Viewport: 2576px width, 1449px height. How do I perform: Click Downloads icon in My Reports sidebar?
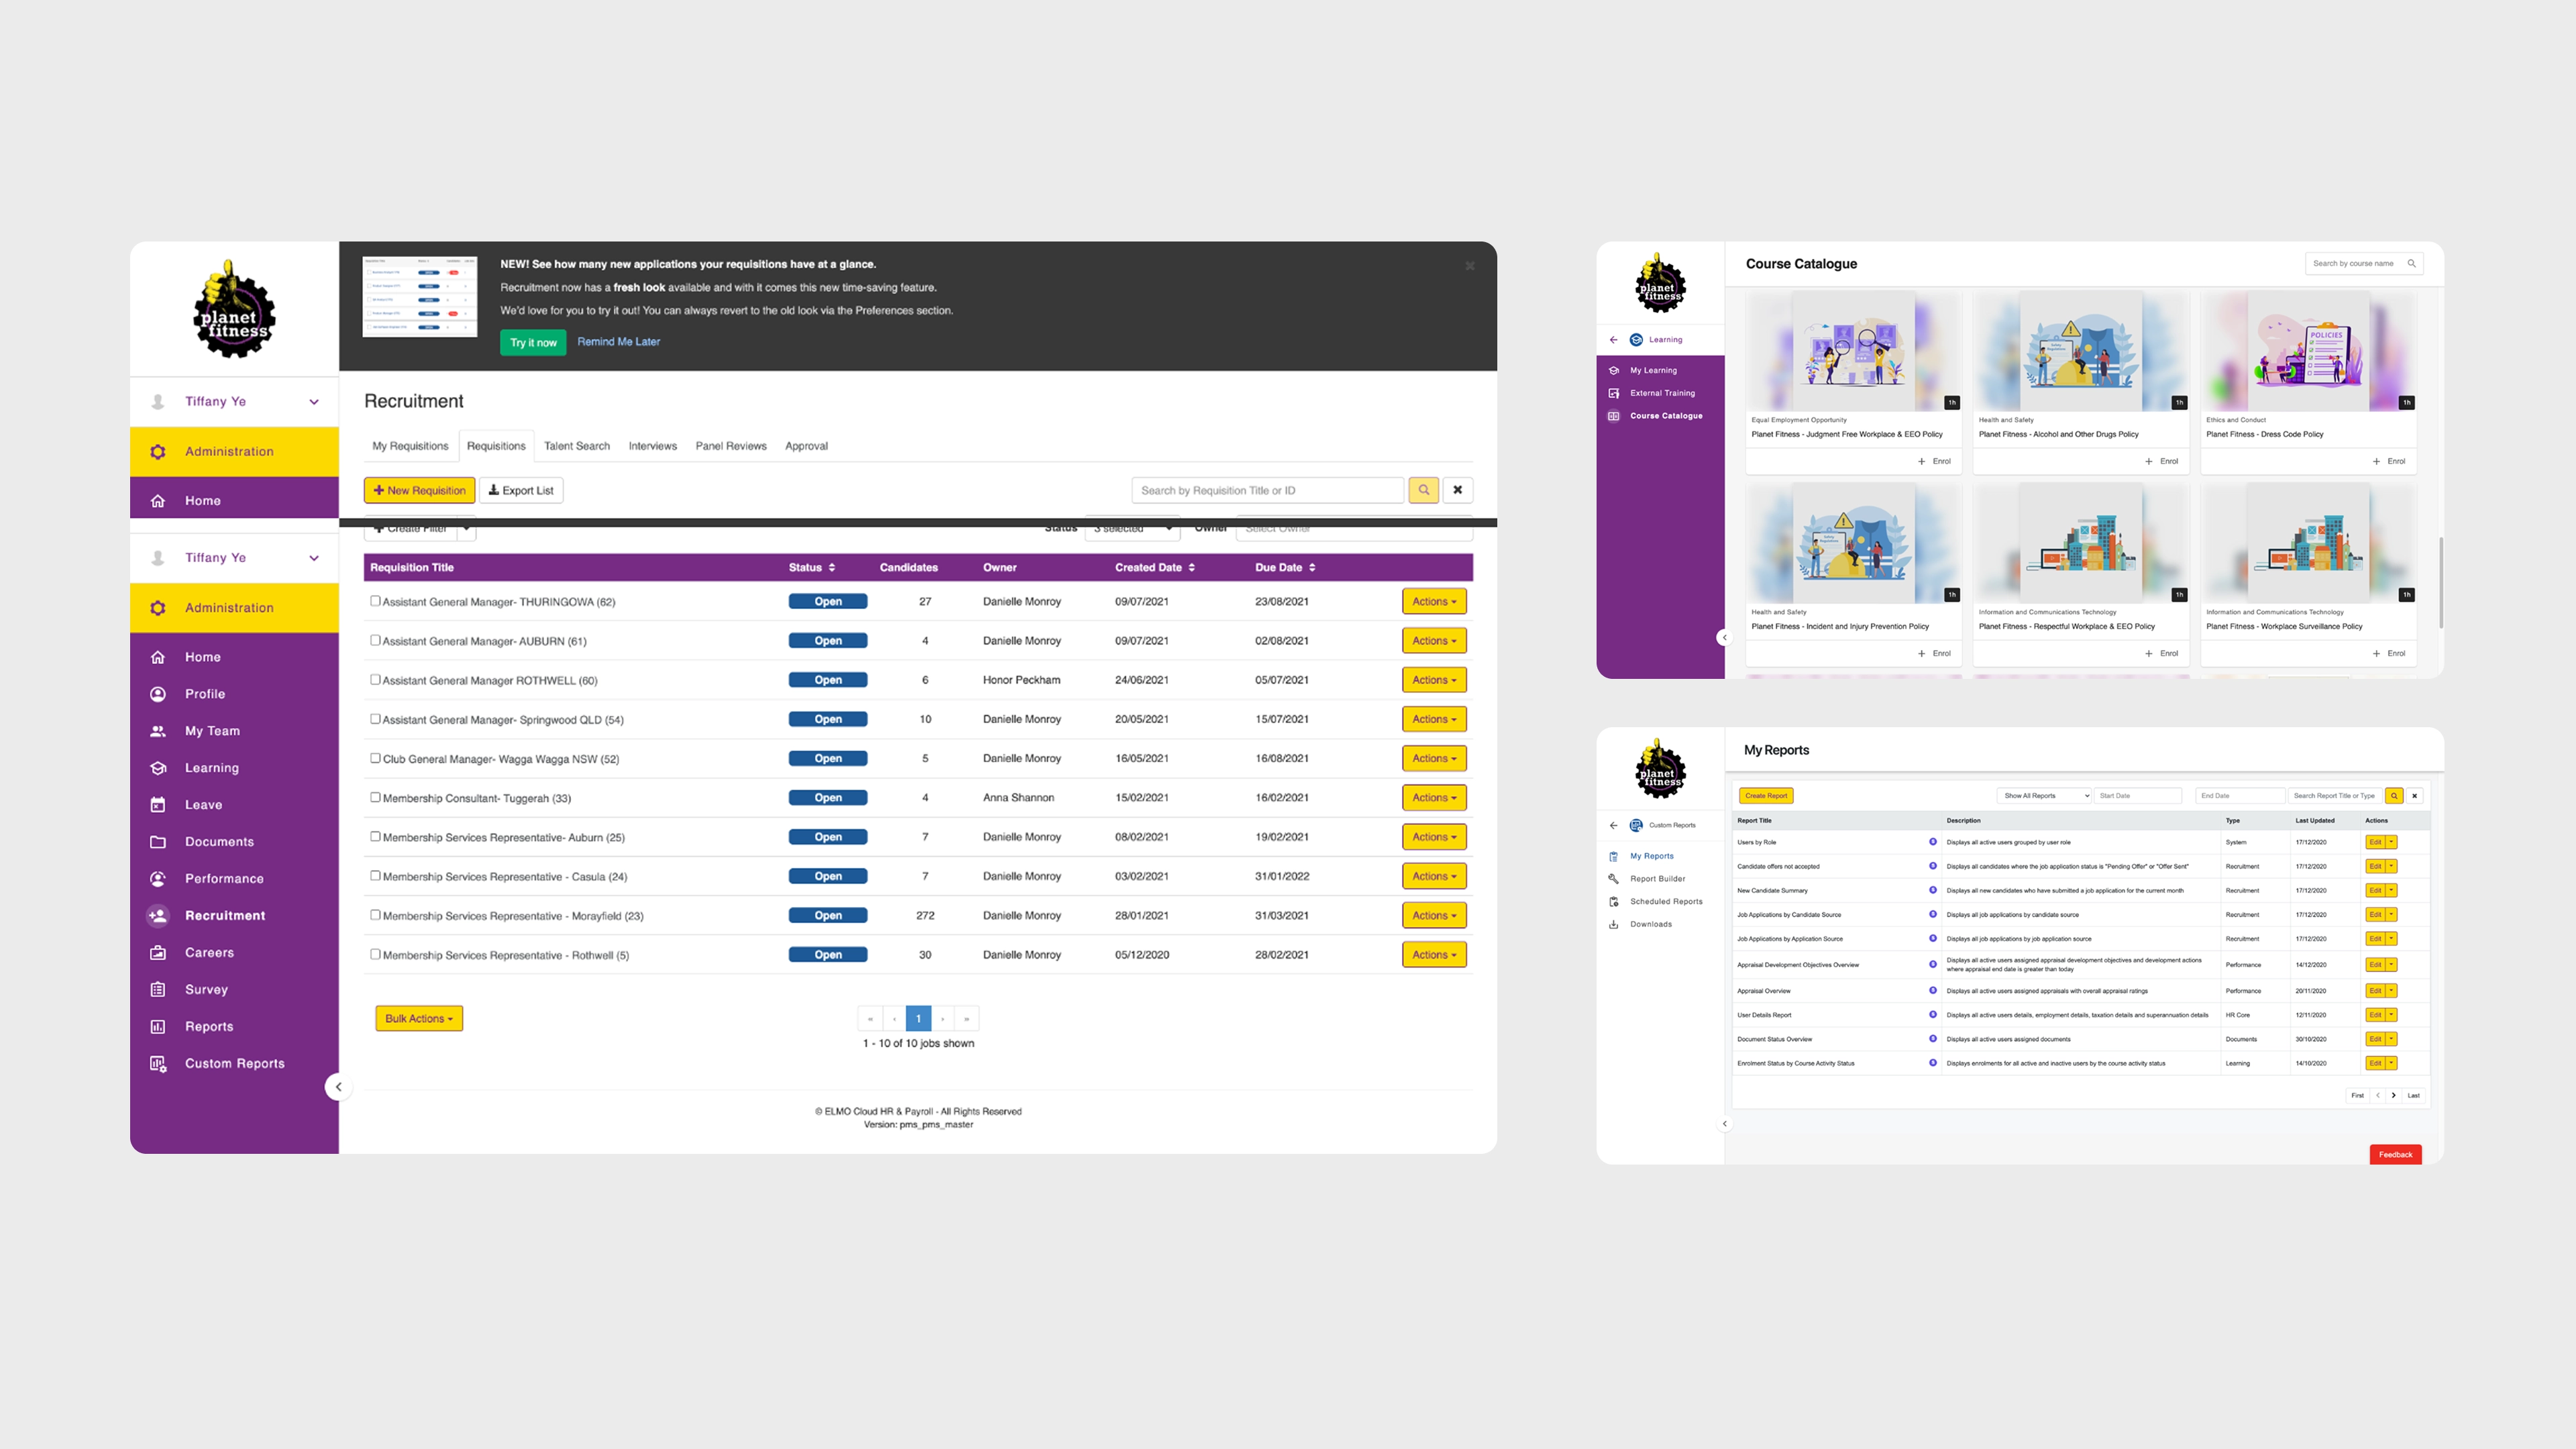[1613, 925]
